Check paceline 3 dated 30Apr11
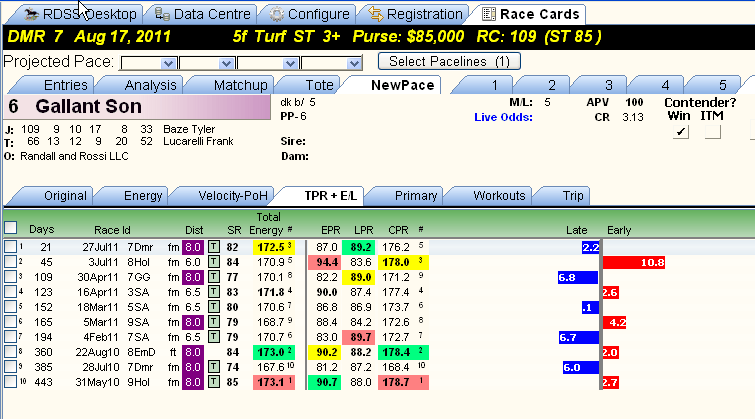The height and width of the screenshot is (419, 755). click(x=10, y=277)
